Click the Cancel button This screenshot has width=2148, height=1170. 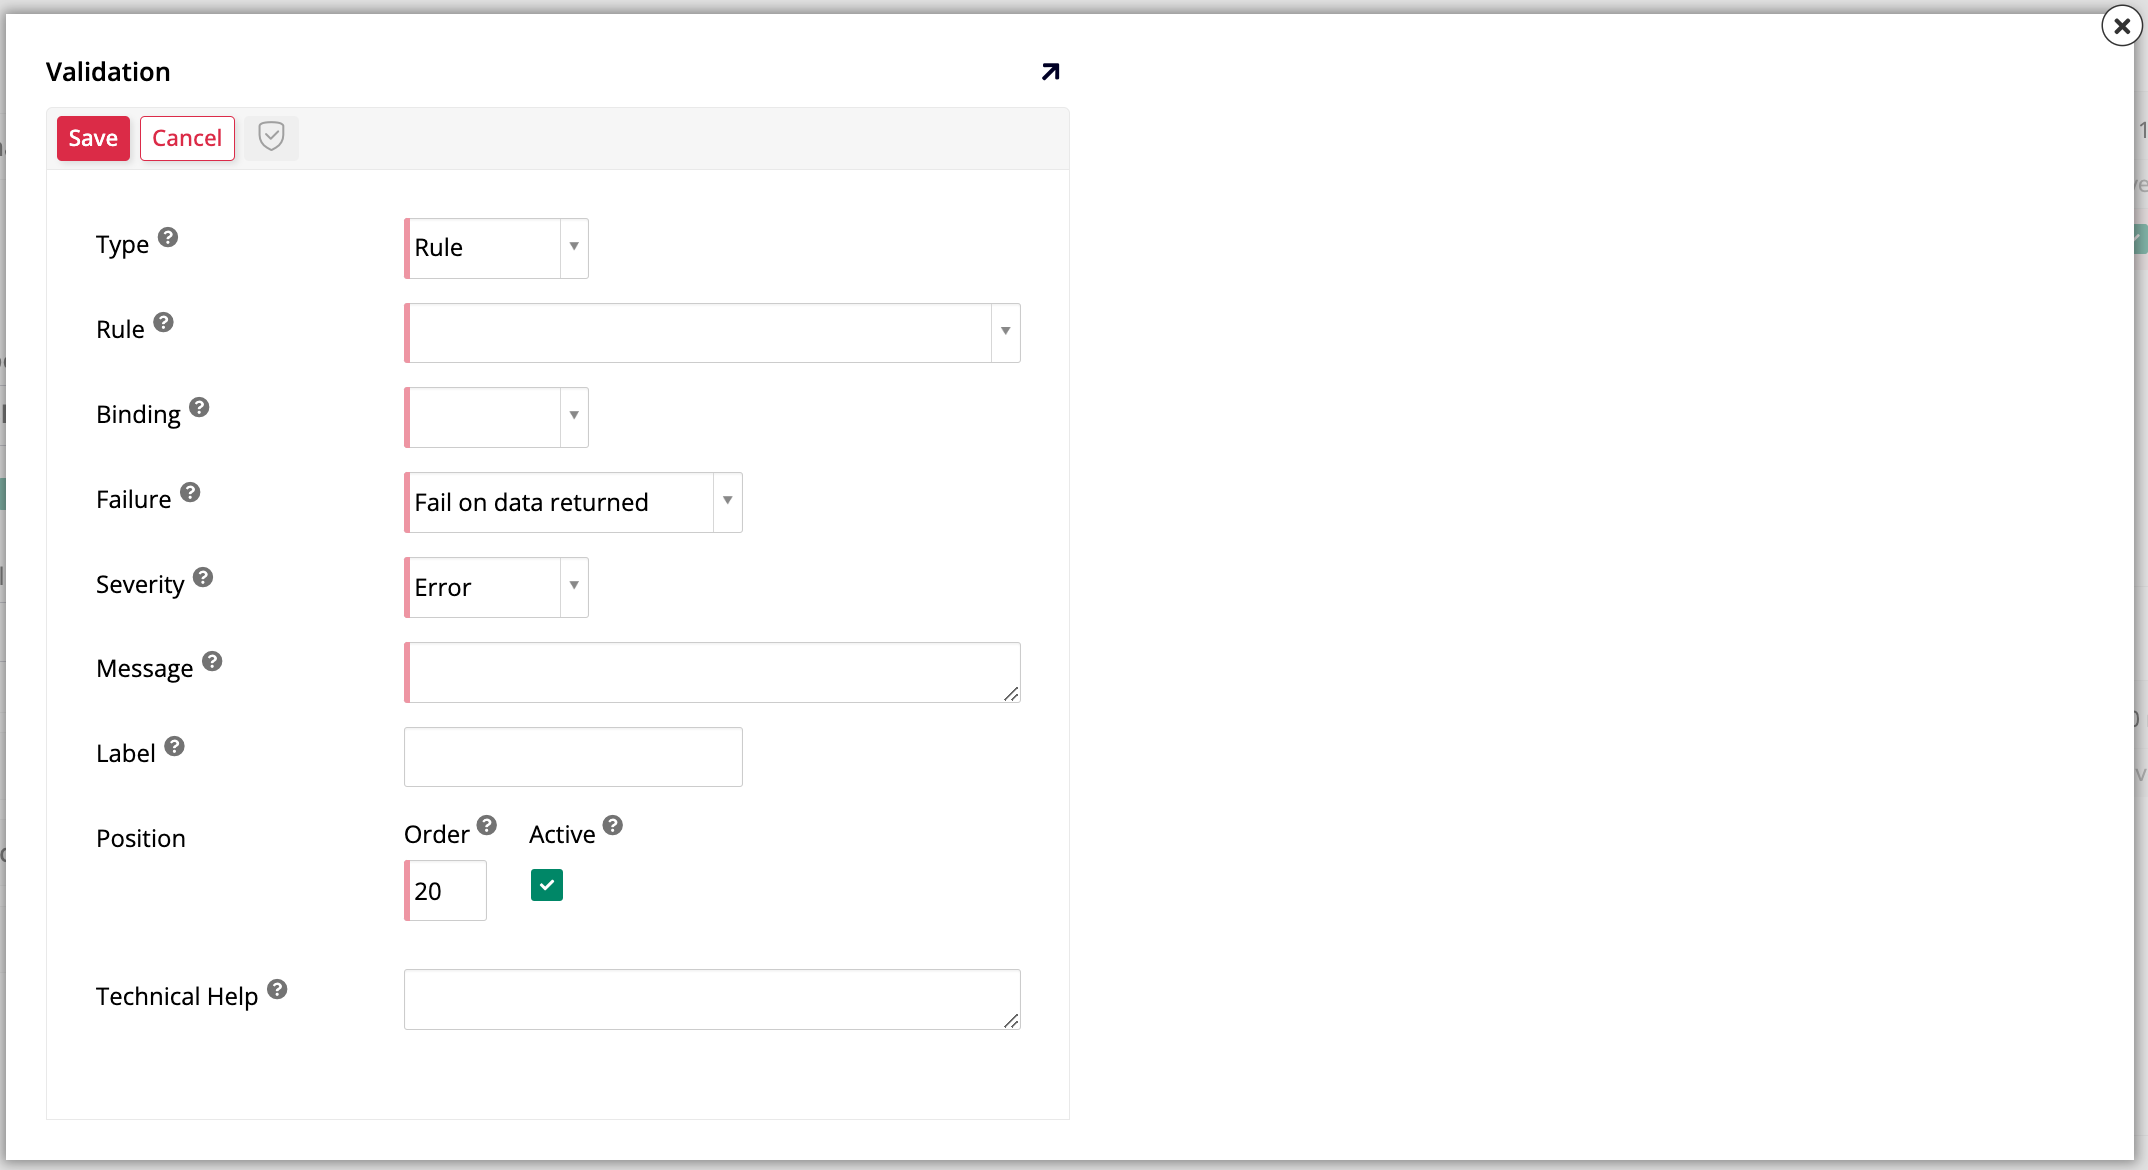187,138
